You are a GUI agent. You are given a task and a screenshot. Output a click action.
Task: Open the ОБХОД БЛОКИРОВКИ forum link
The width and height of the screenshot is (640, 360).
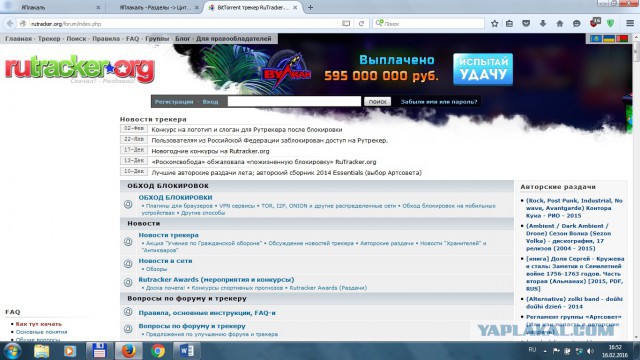click(175, 198)
